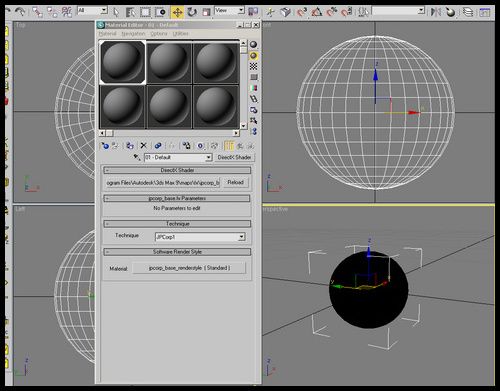Click Use Pivot Point Center icon
500x391 pixels.
point(253,12)
